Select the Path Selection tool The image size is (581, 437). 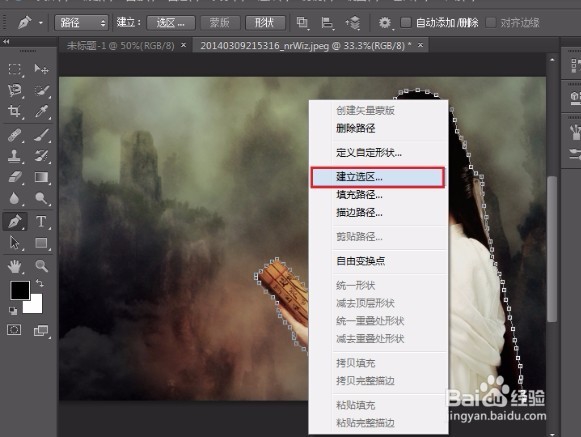click(x=14, y=243)
